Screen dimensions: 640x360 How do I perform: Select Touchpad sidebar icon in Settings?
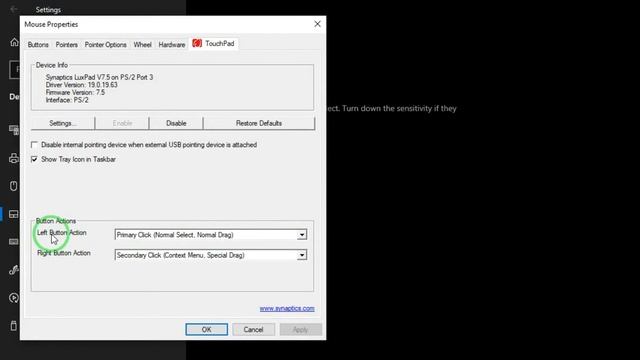(x=13, y=214)
